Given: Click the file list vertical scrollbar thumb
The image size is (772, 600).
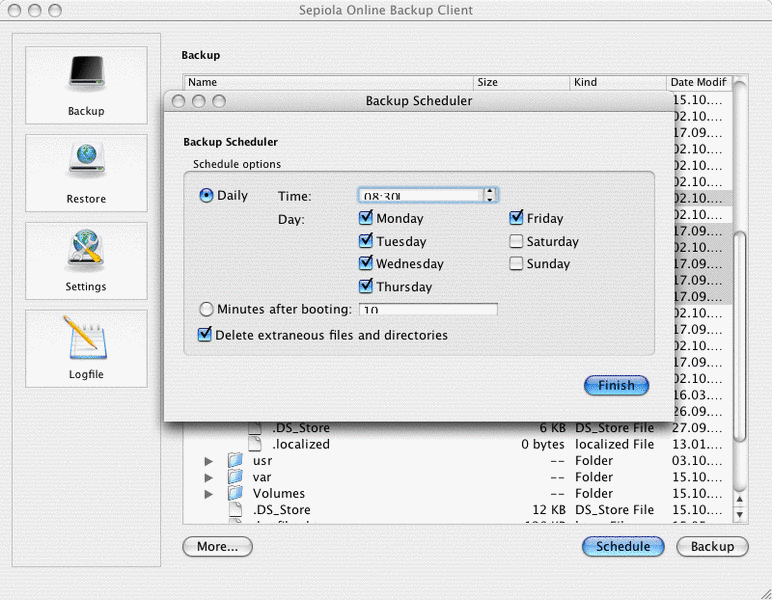Looking at the screenshot, I should click(740, 337).
